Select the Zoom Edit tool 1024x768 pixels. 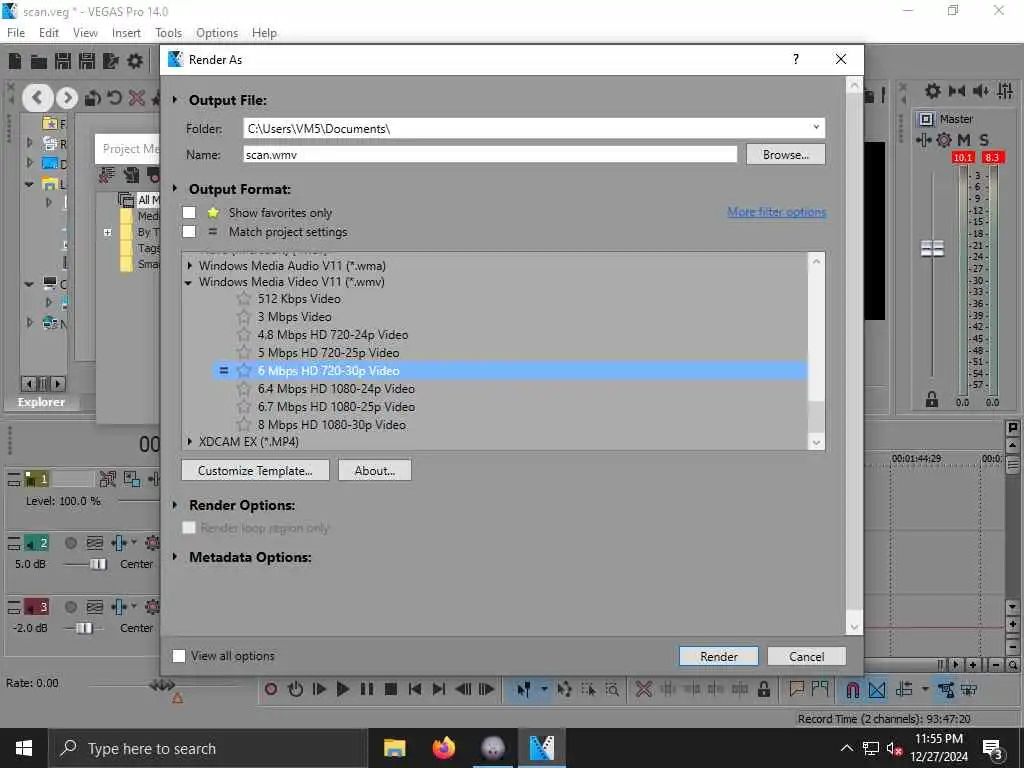tap(612, 689)
